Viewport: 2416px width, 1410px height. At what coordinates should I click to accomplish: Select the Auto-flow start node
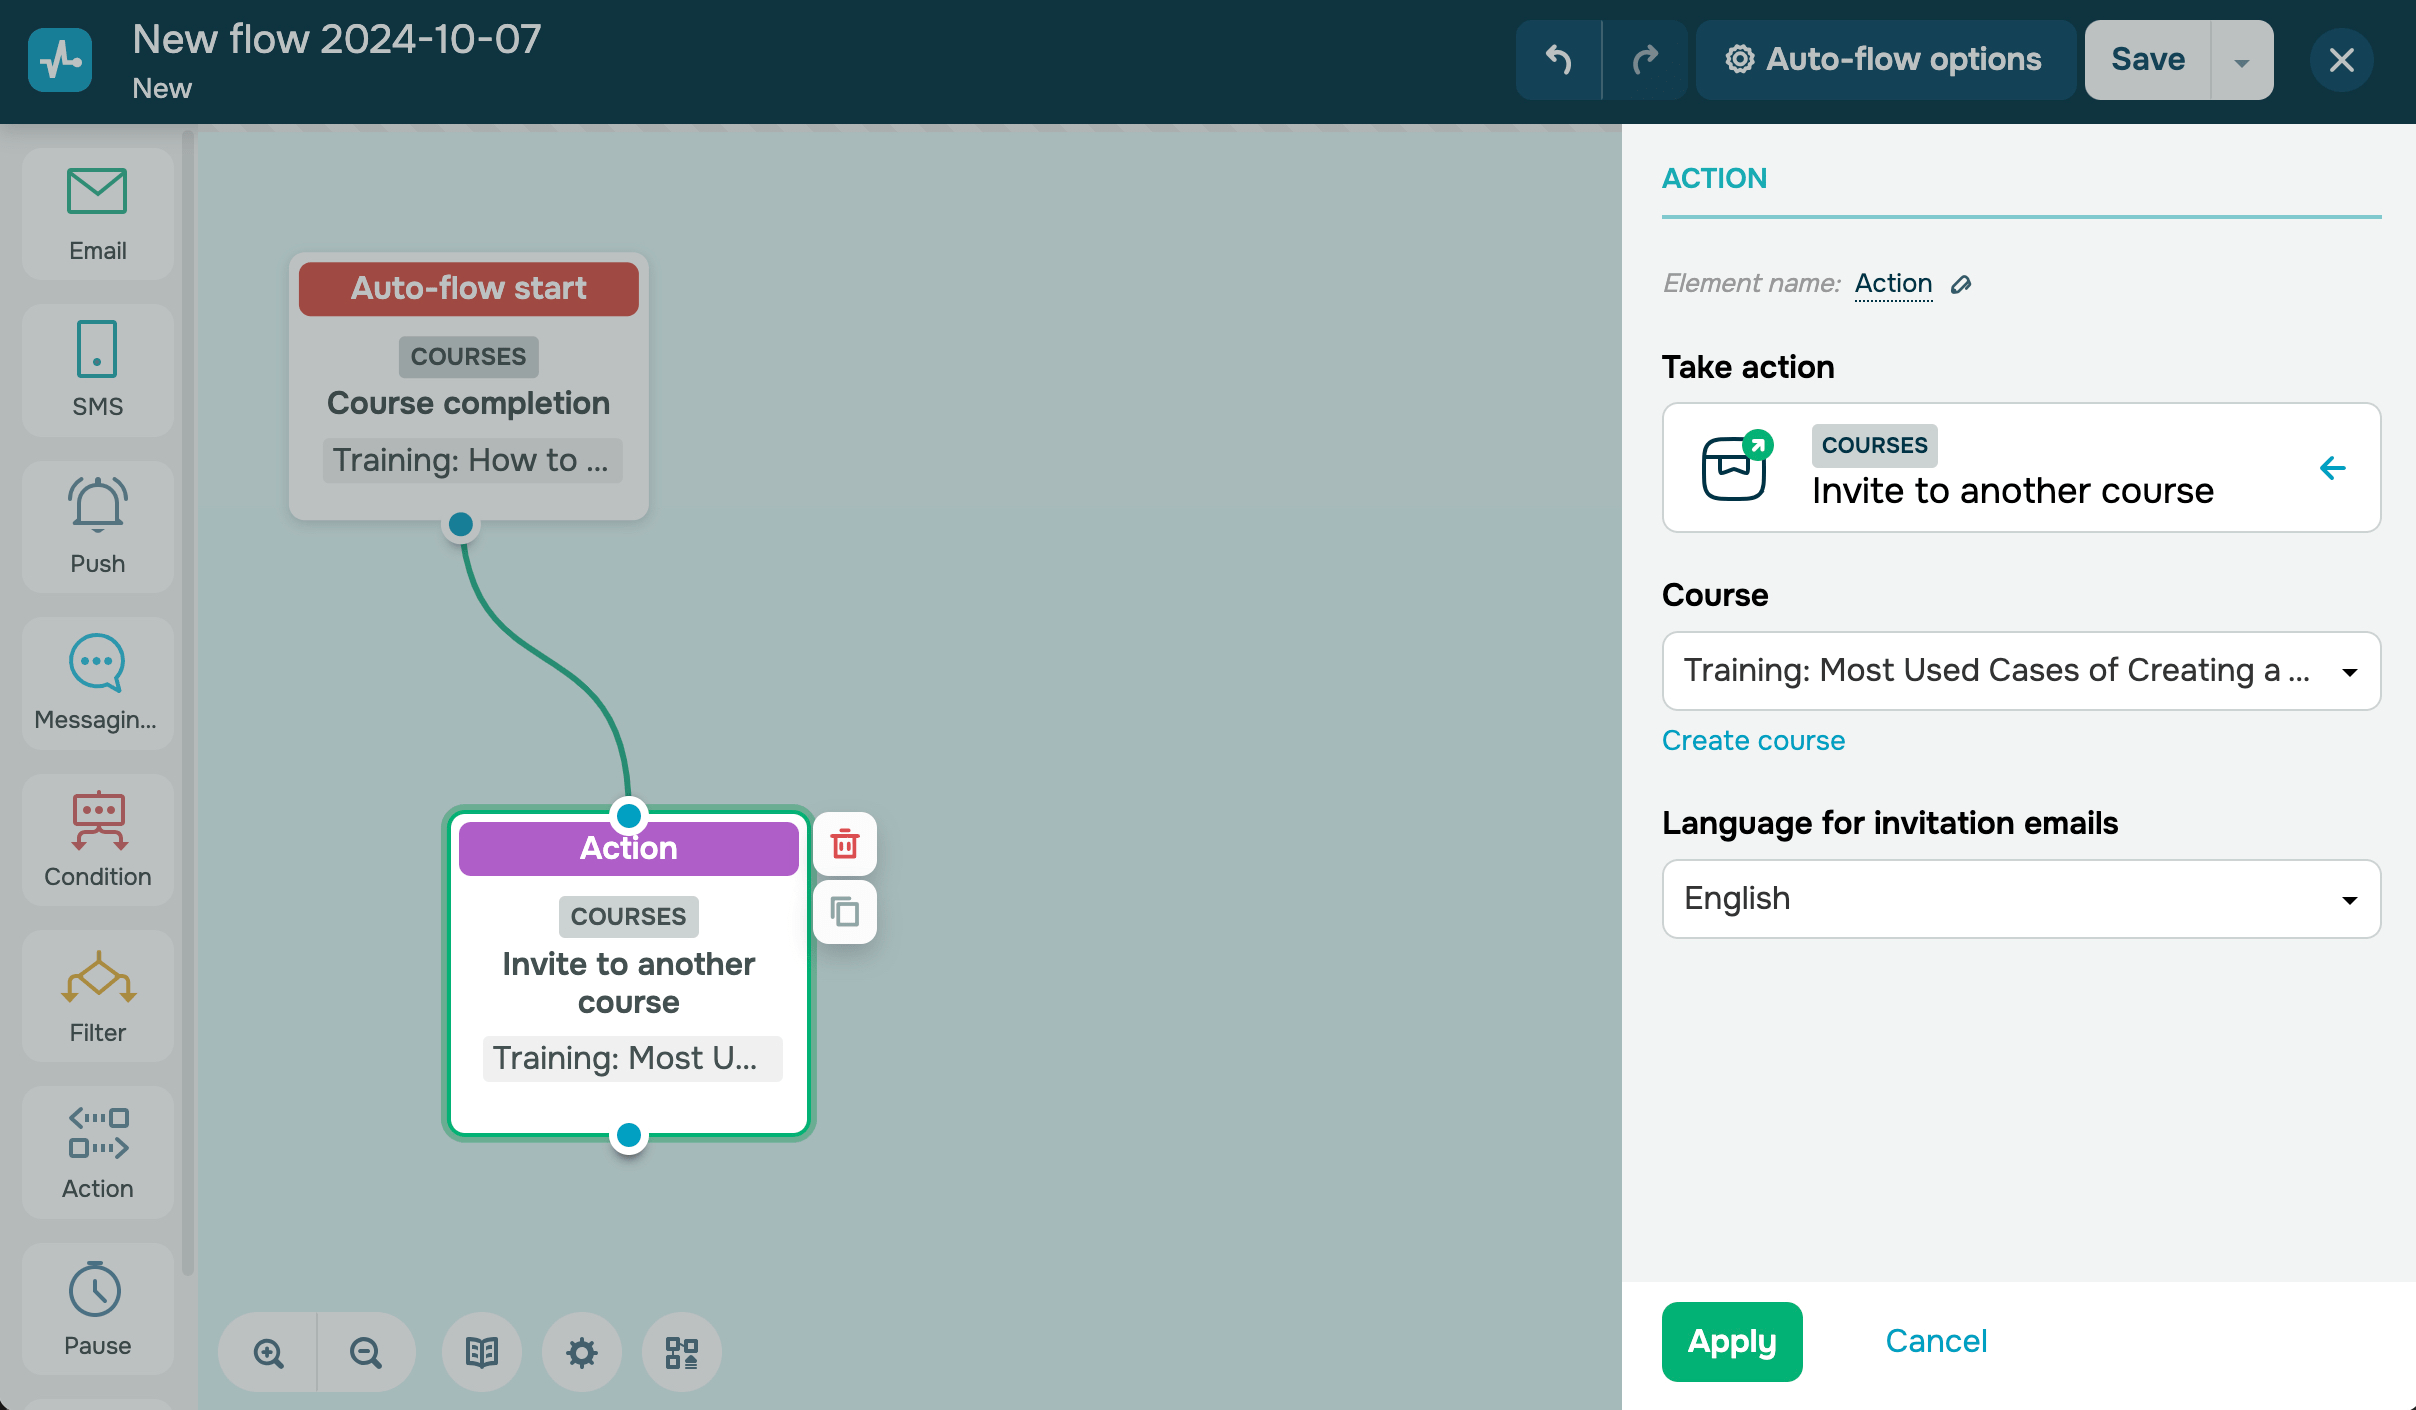pyautogui.click(x=468, y=385)
